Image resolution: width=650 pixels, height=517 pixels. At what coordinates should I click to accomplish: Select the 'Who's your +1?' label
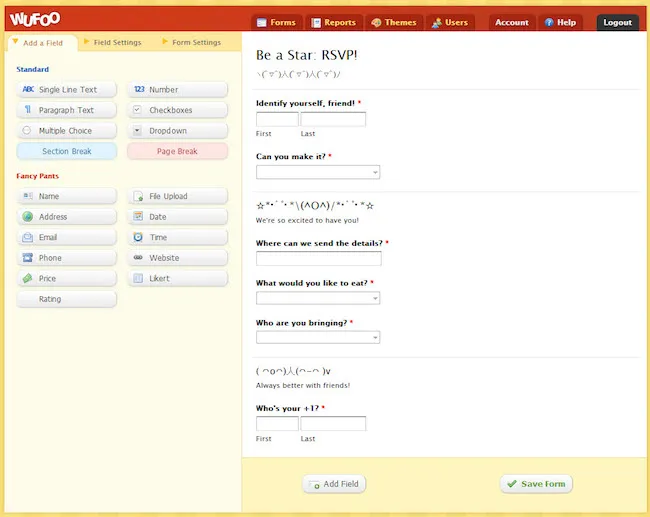tap(287, 408)
